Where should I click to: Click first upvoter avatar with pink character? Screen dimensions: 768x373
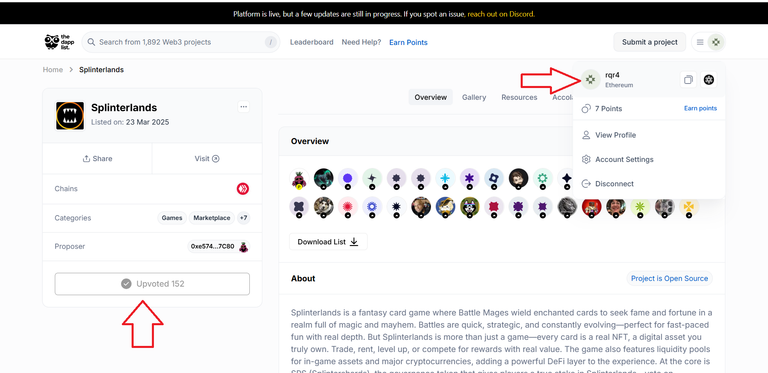click(x=299, y=179)
